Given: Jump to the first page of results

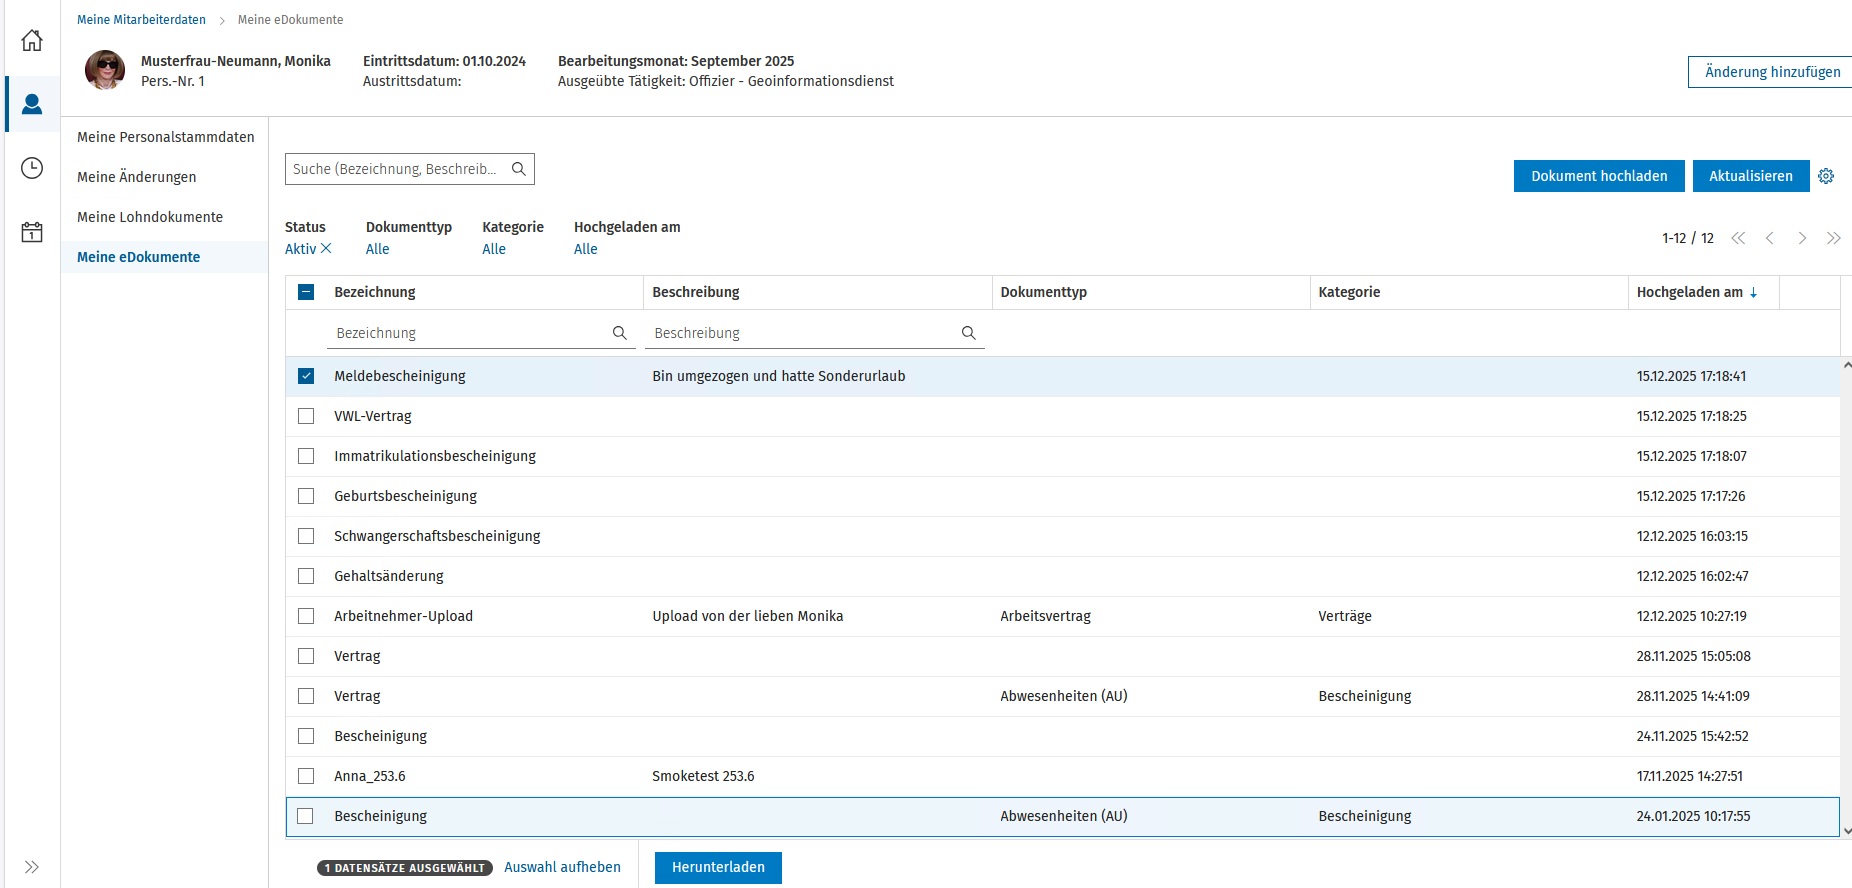Looking at the screenshot, I should [1738, 238].
